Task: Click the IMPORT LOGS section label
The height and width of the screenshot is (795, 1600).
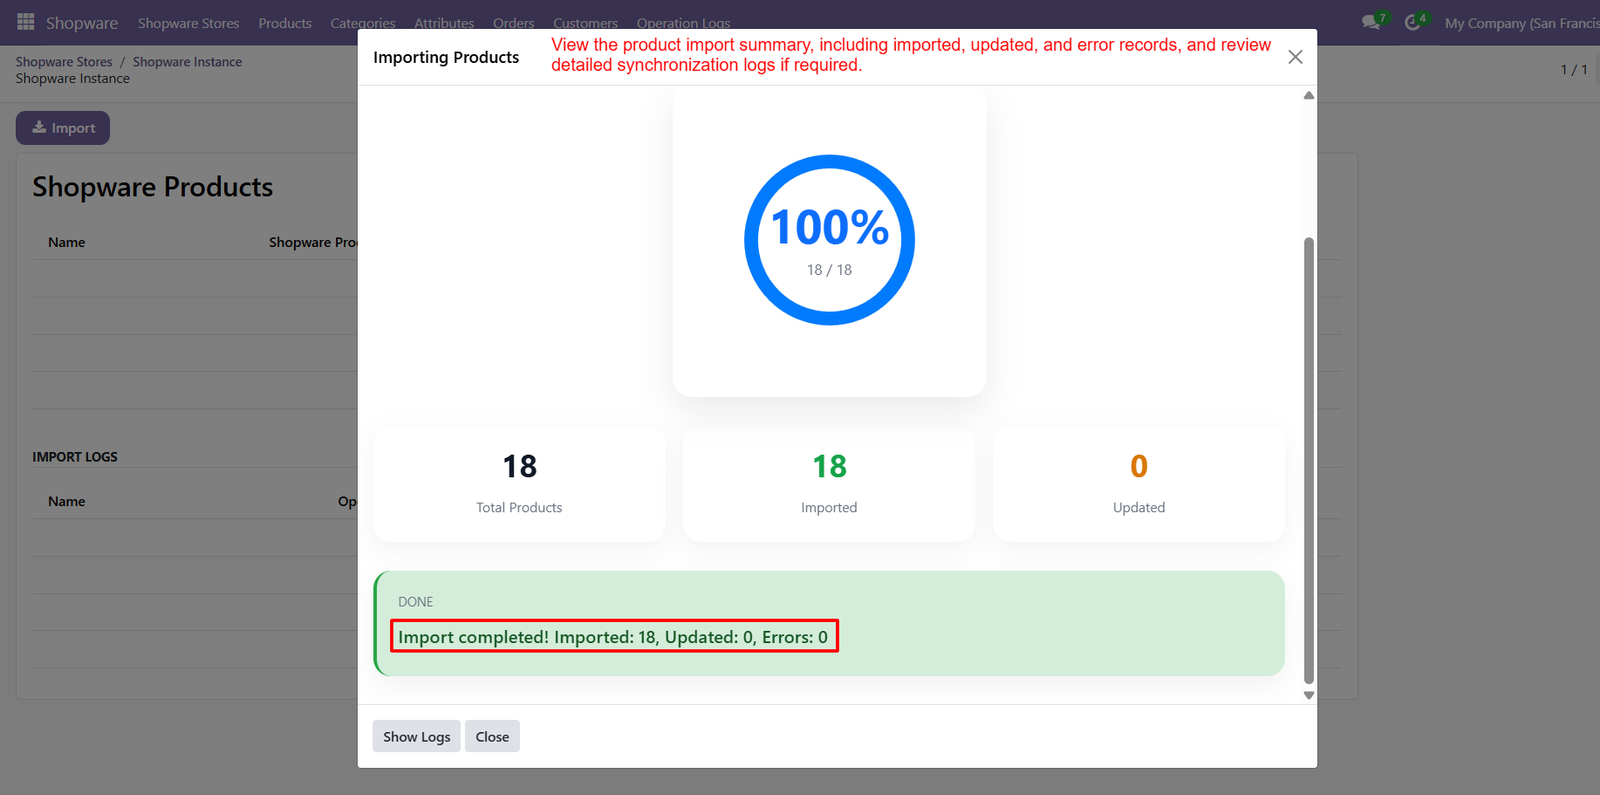Action: point(75,457)
